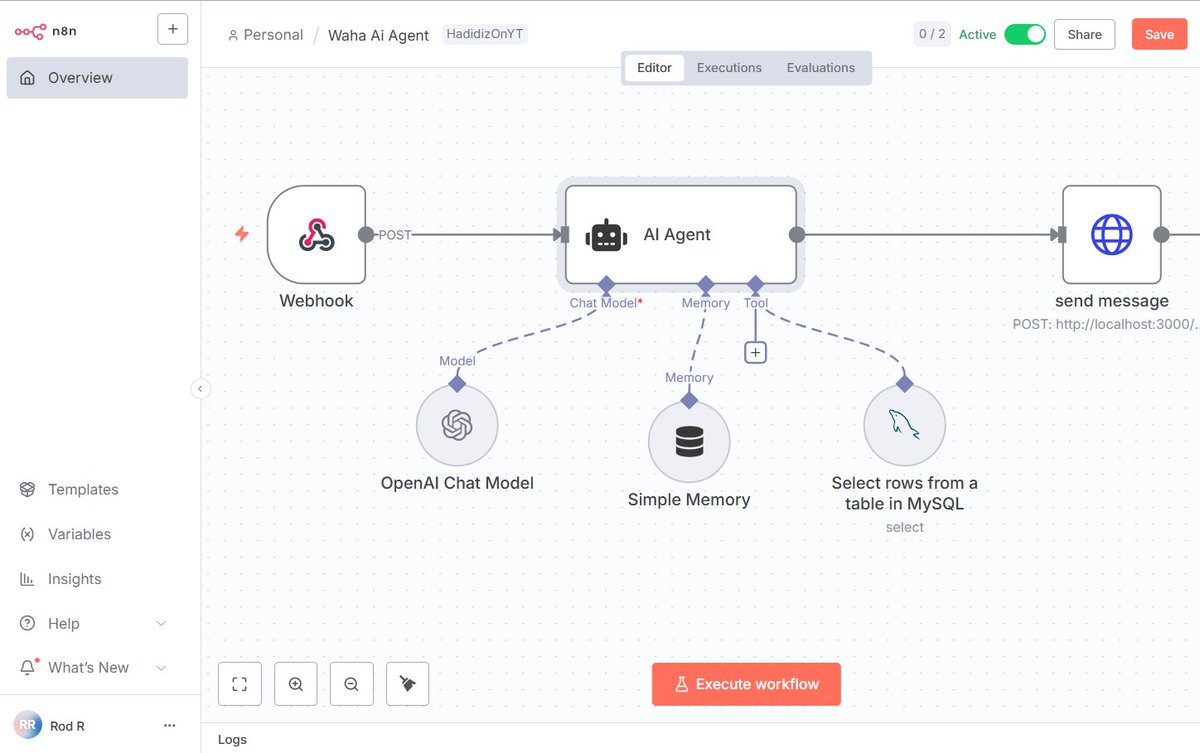
Task: Click the AI Agent Tool diamond connector
Action: (755, 284)
